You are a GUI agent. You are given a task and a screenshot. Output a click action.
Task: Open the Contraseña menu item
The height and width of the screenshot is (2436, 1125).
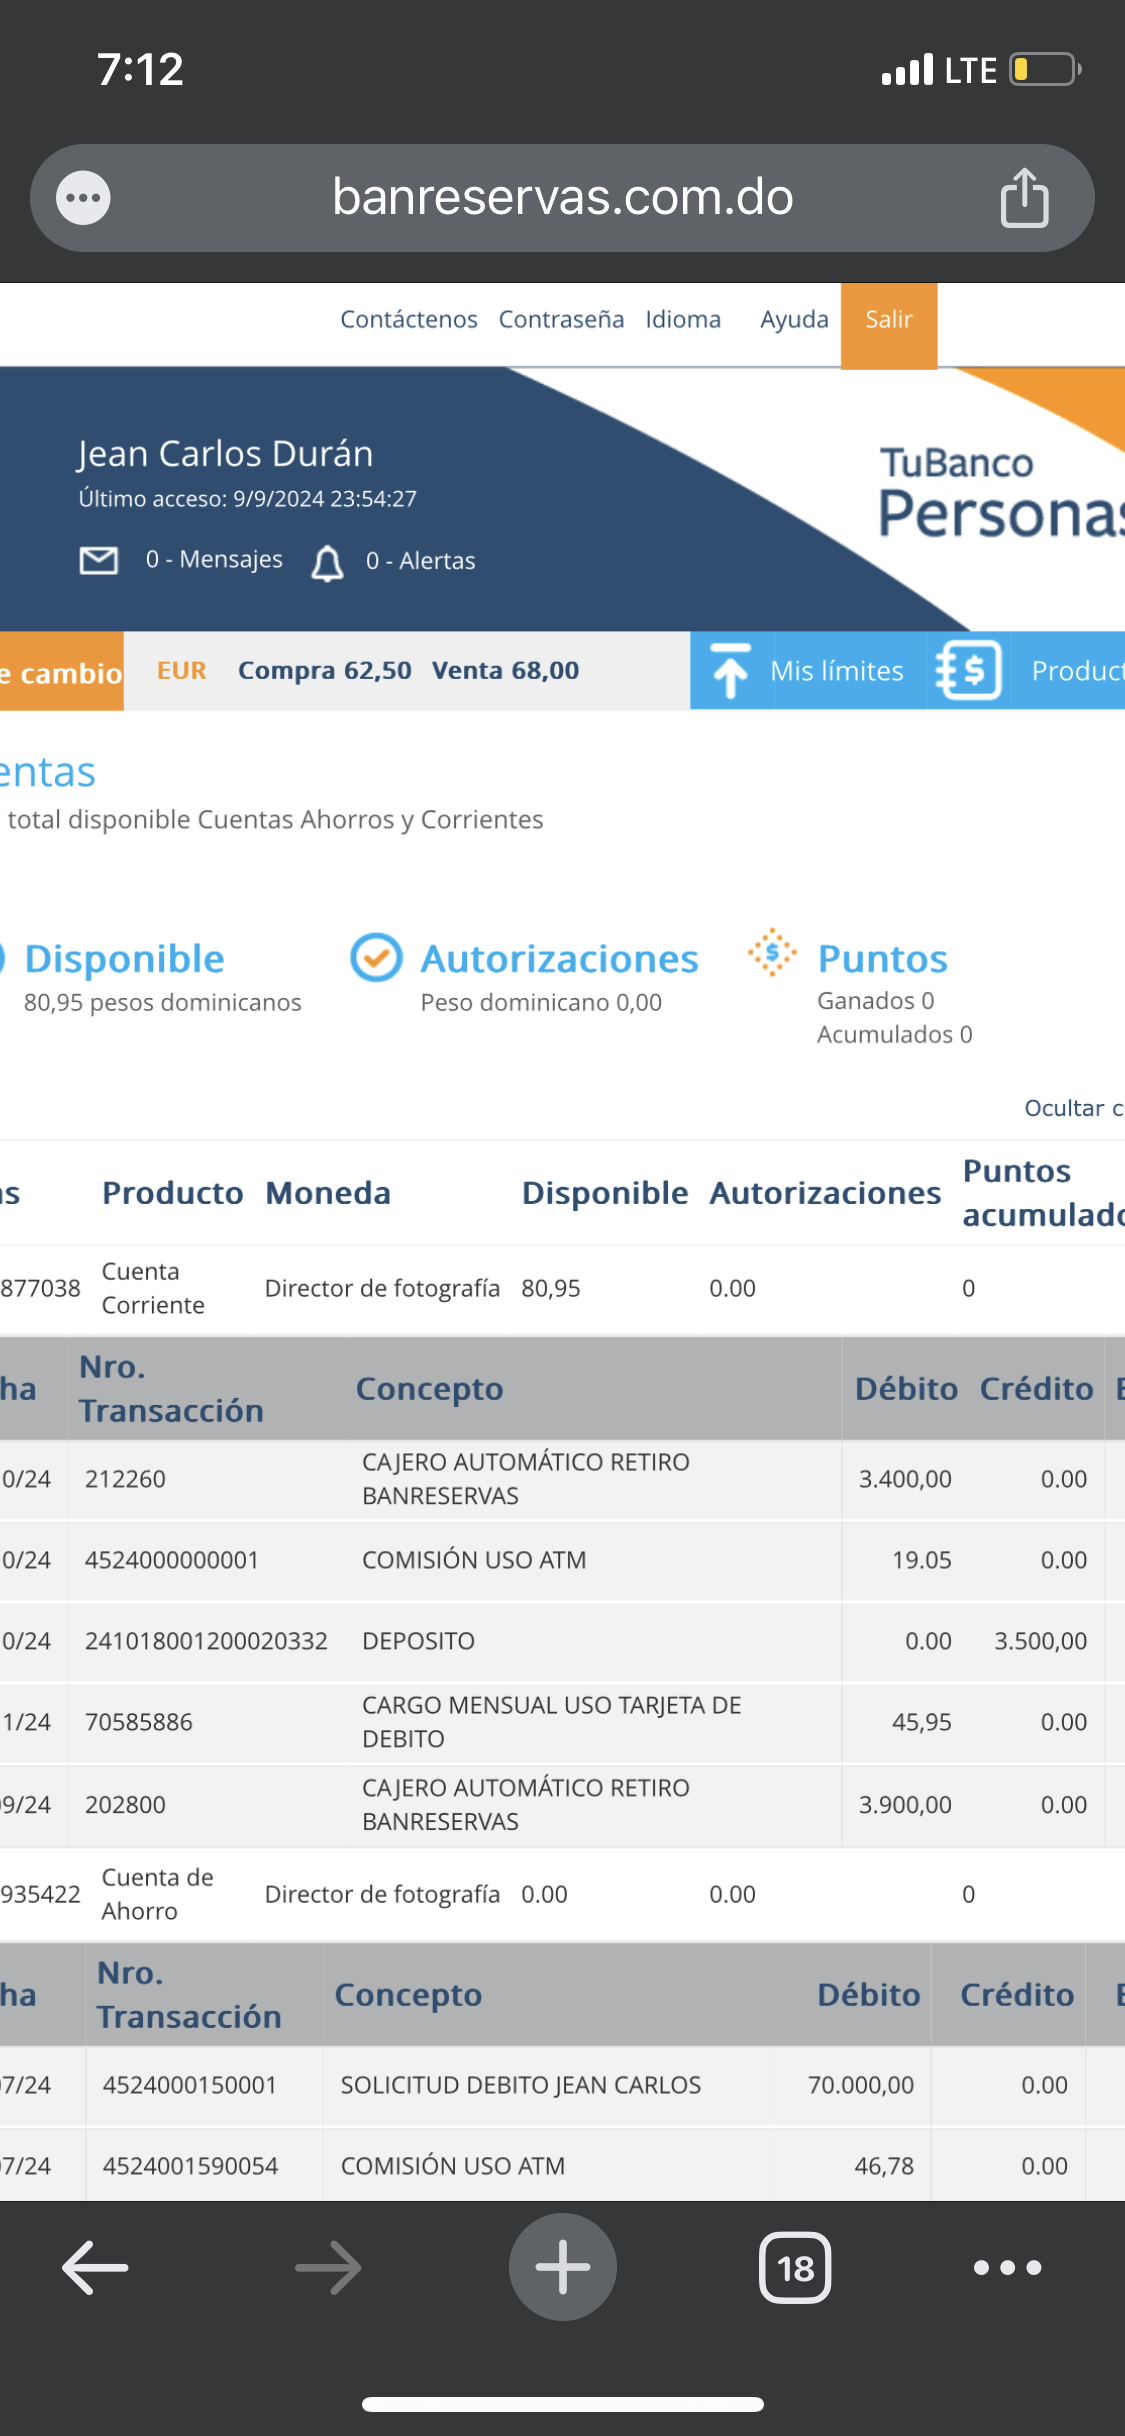pos(561,319)
